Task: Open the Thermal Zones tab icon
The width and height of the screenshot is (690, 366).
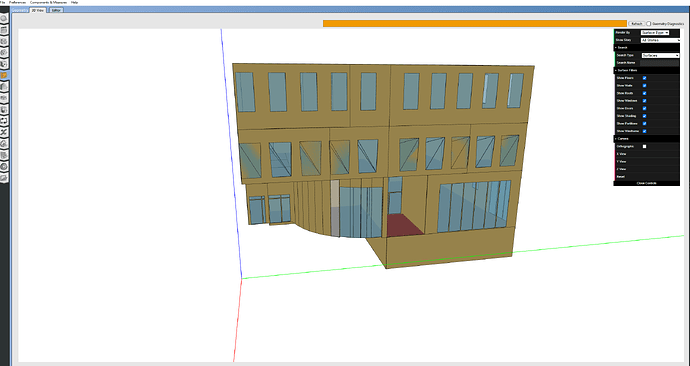Action: tap(4, 110)
